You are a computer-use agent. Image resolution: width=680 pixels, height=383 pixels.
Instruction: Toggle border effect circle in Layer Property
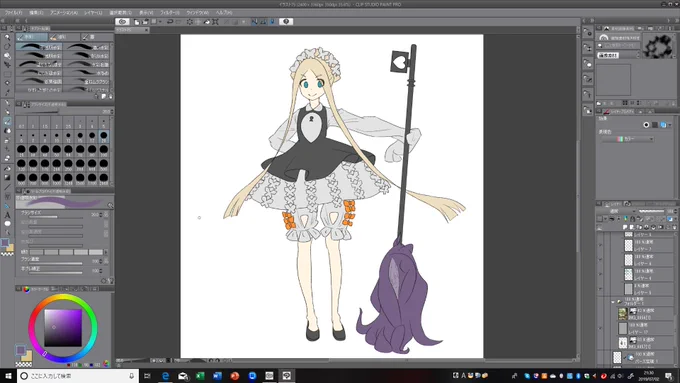646,125
